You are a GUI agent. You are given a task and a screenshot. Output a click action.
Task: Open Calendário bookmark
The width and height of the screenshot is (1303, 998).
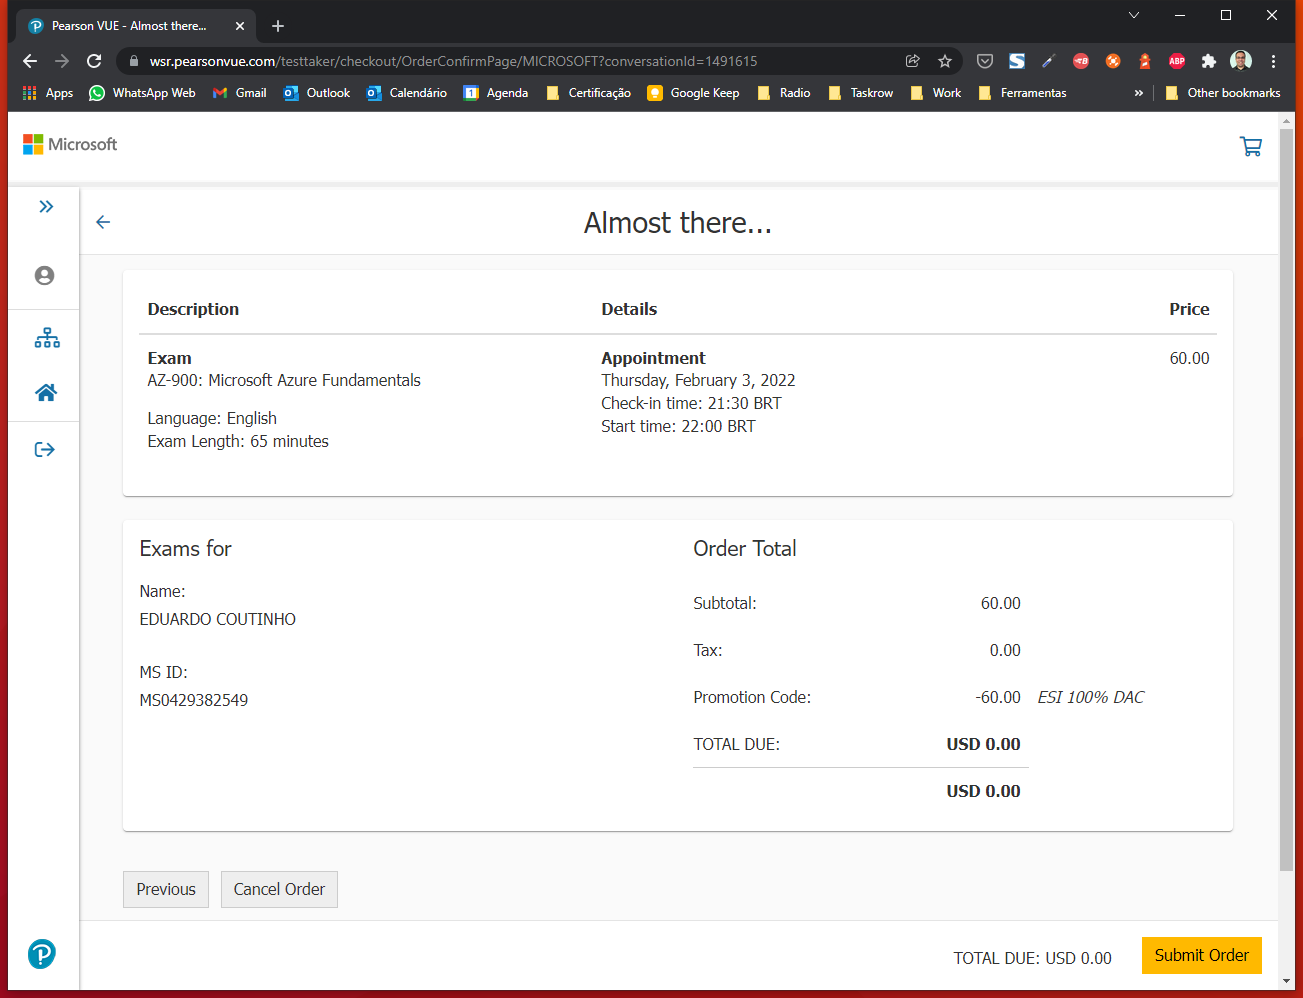407,93
